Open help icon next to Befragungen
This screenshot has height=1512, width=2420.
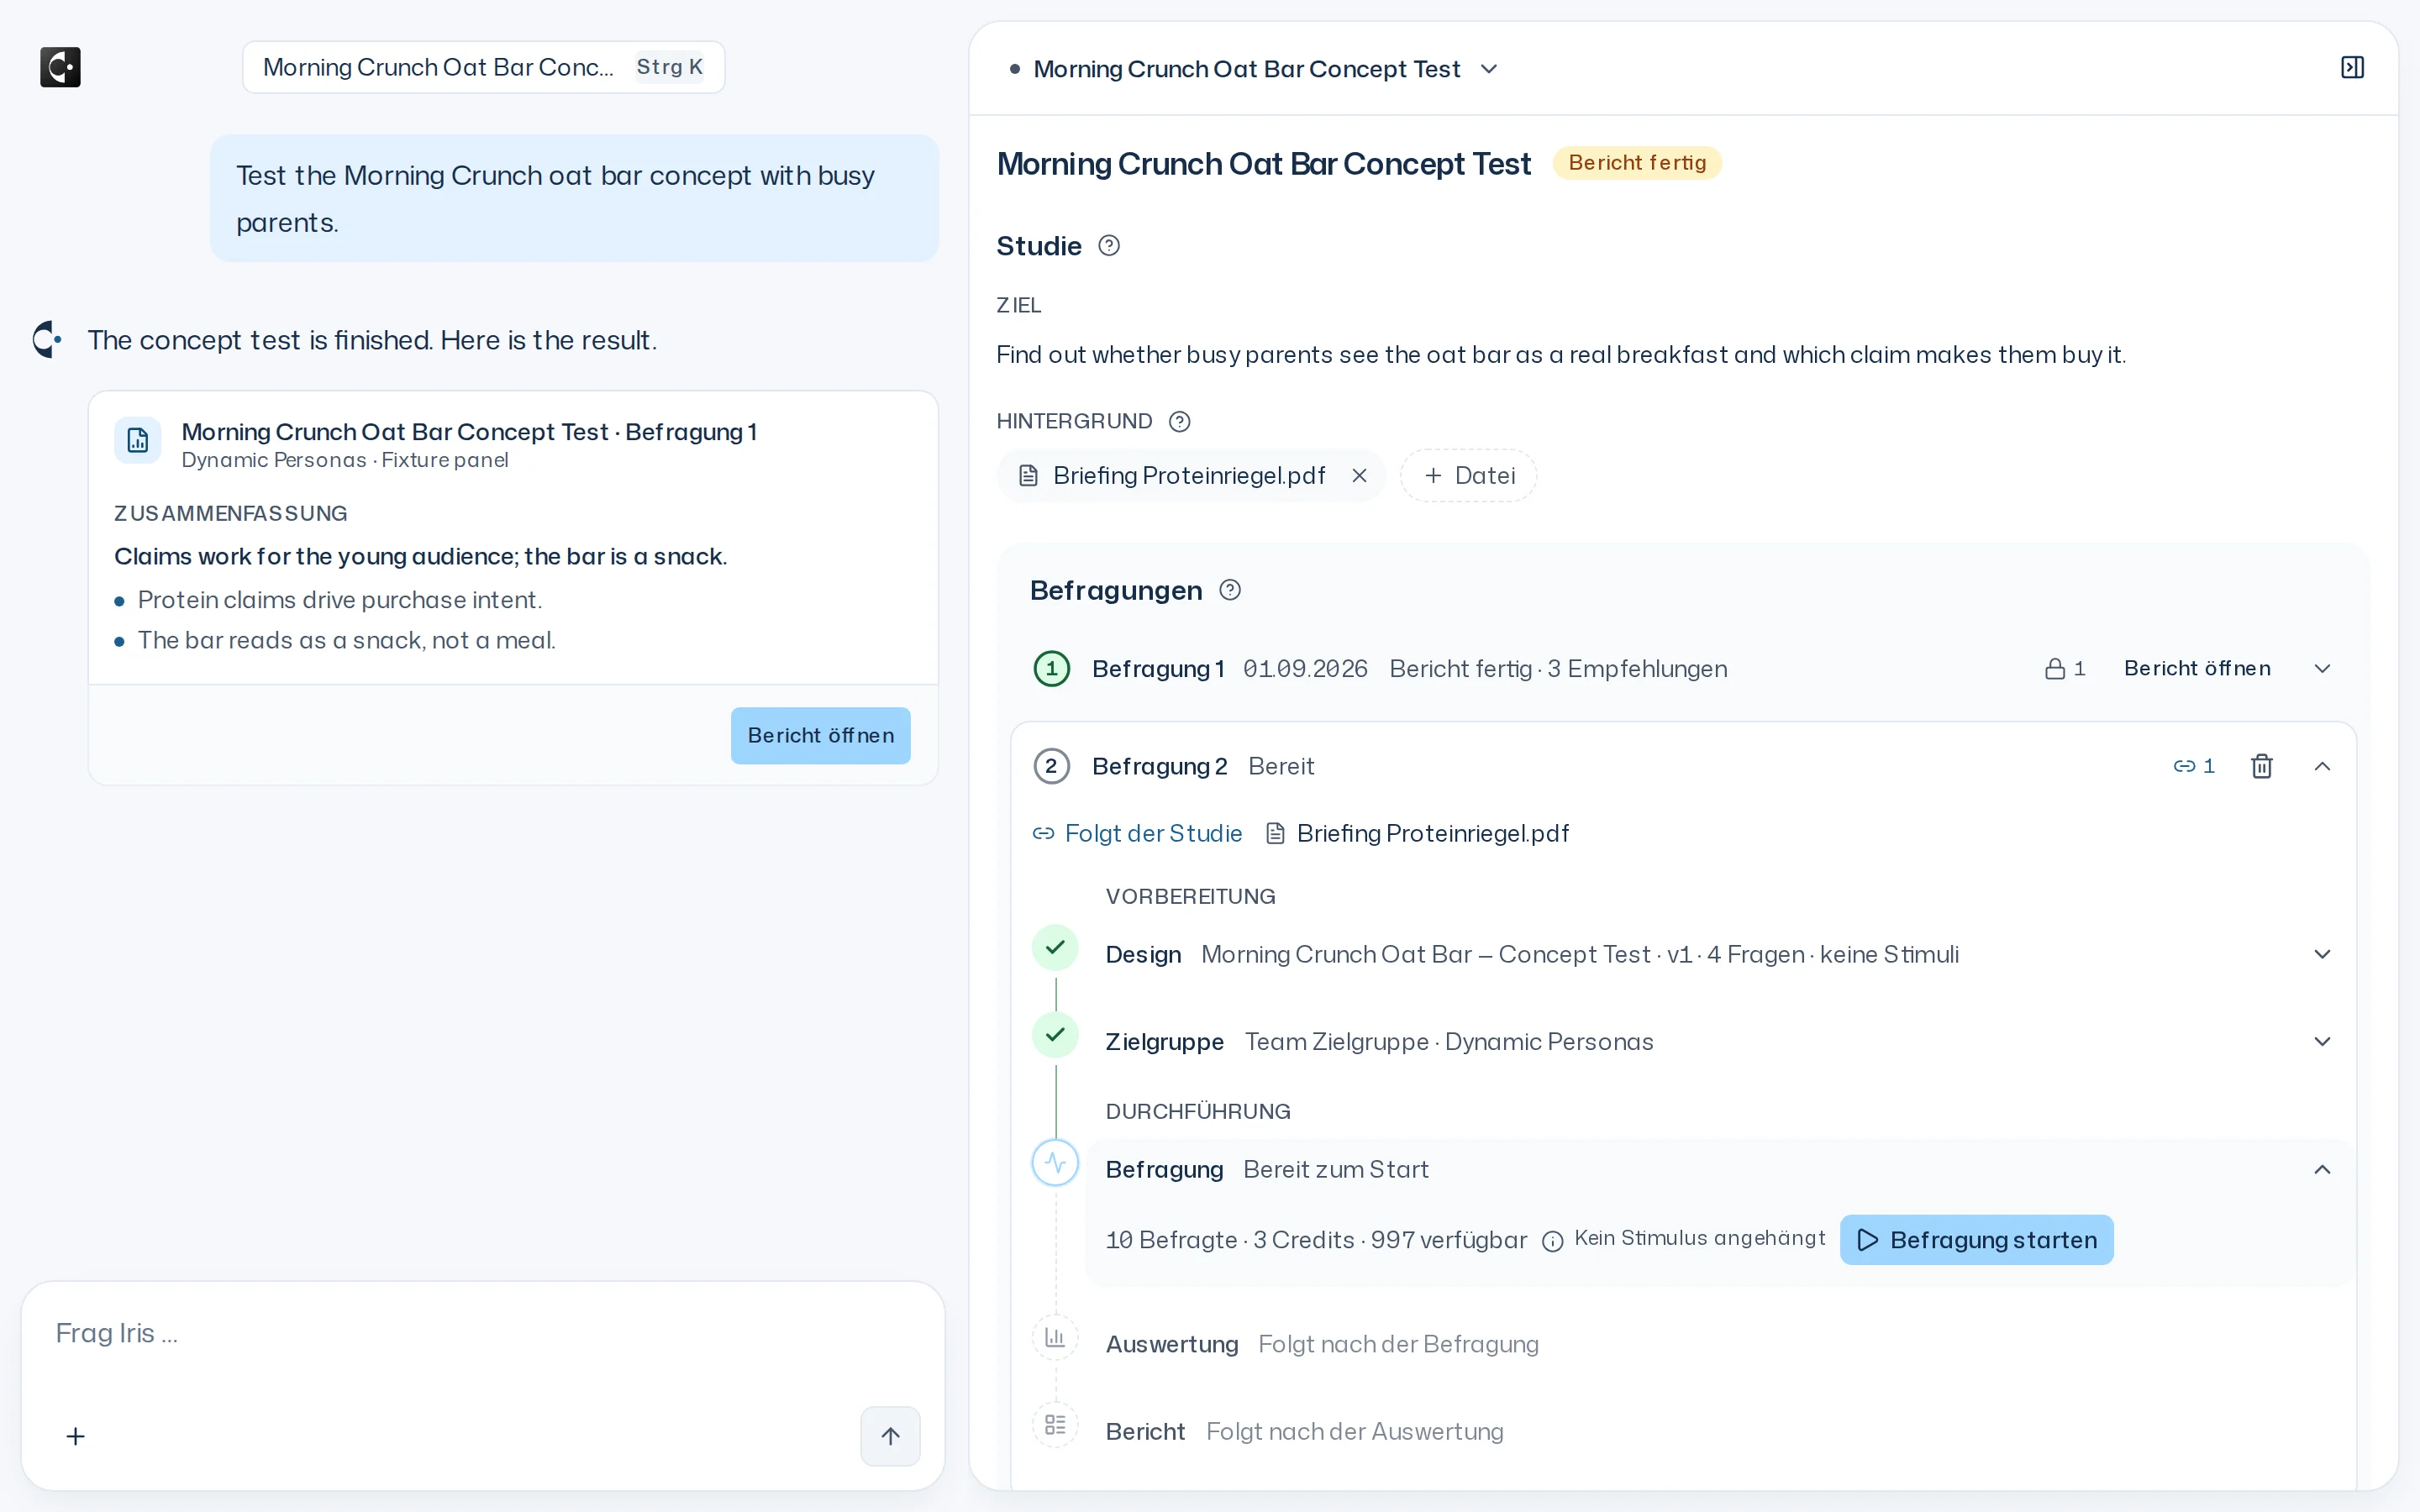coord(1230,590)
